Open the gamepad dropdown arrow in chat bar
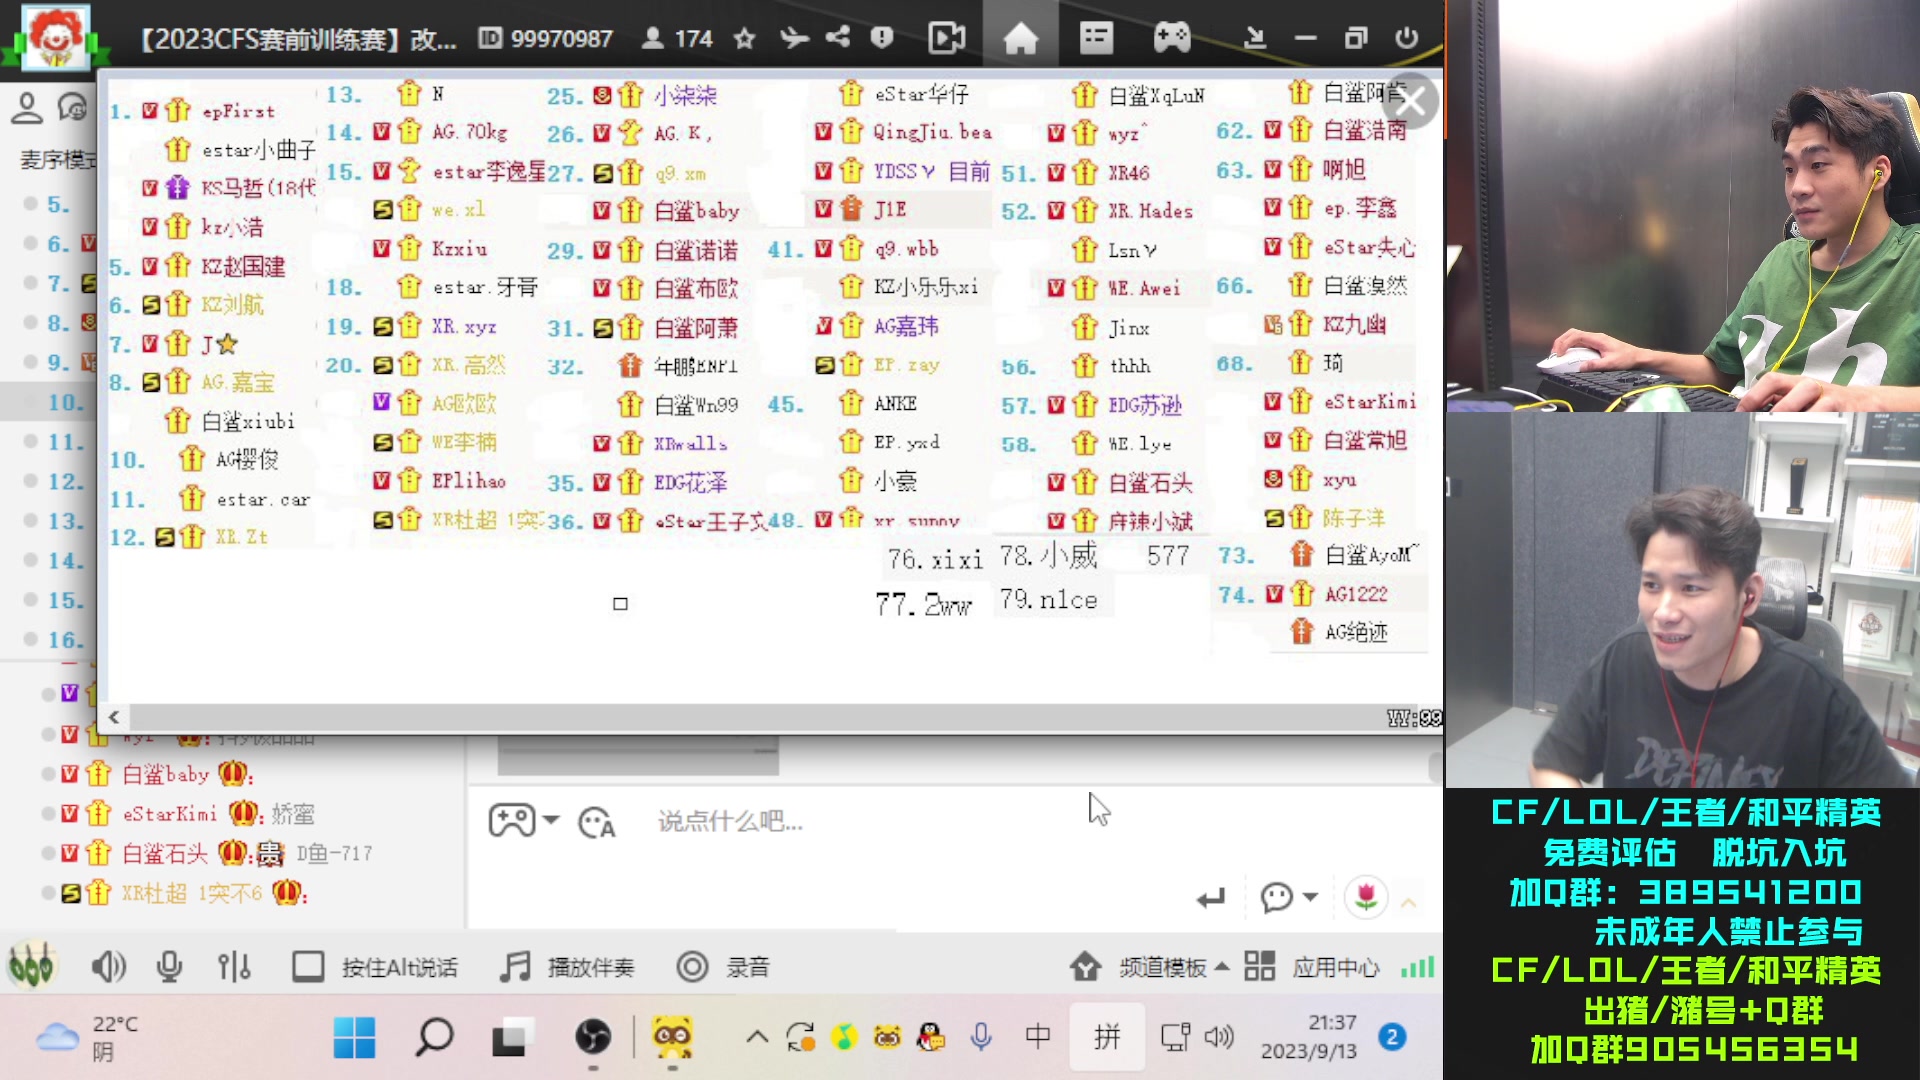The image size is (1920, 1080). coord(551,822)
